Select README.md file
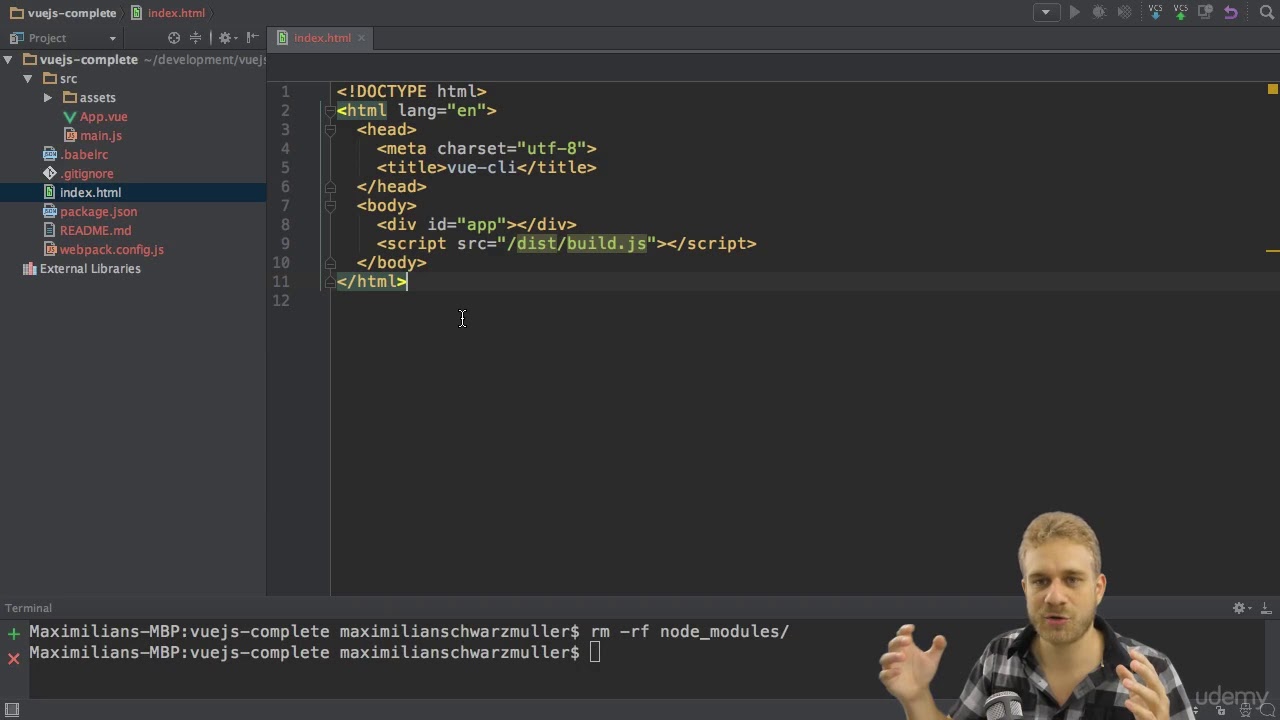Image resolution: width=1280 pixels, height=720 pixels. click(x=95, y=231)
